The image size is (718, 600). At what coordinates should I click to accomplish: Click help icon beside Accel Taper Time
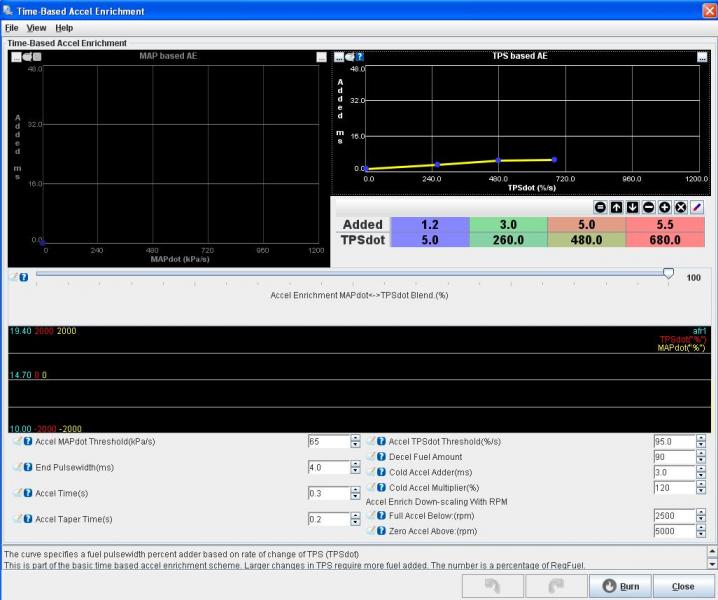(x=28, y=519)
